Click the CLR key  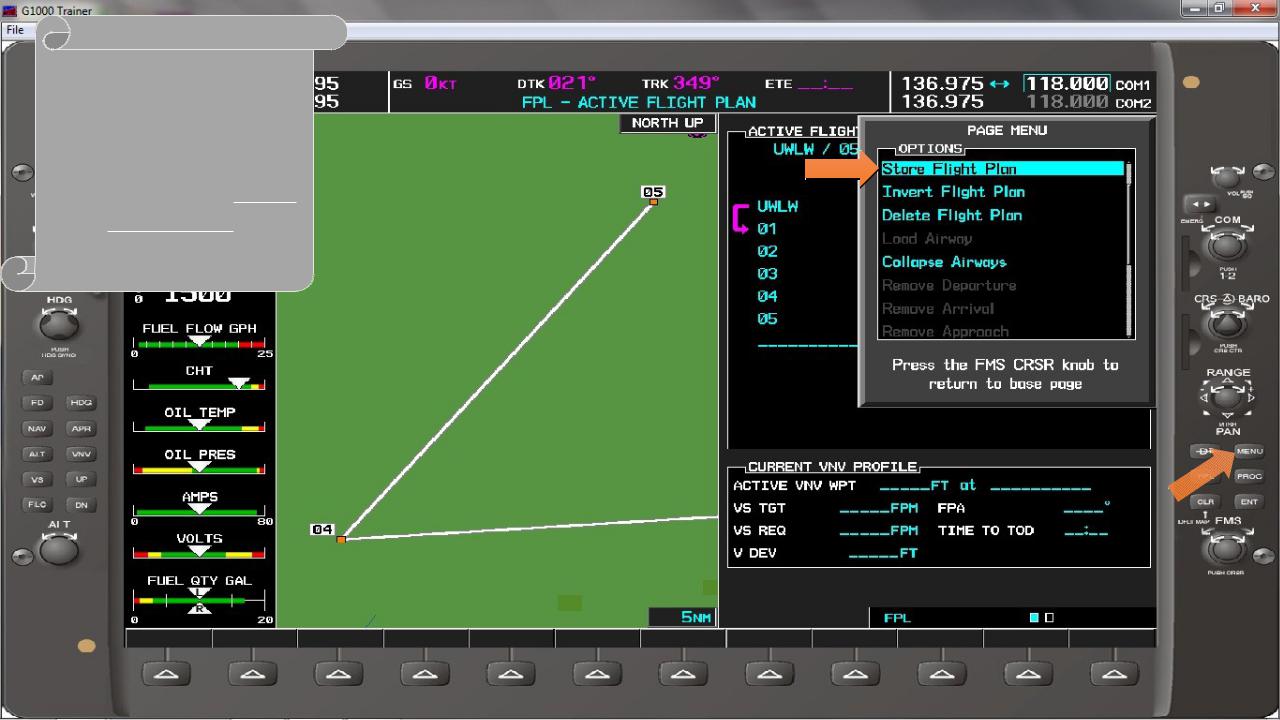pos(1206,502)
